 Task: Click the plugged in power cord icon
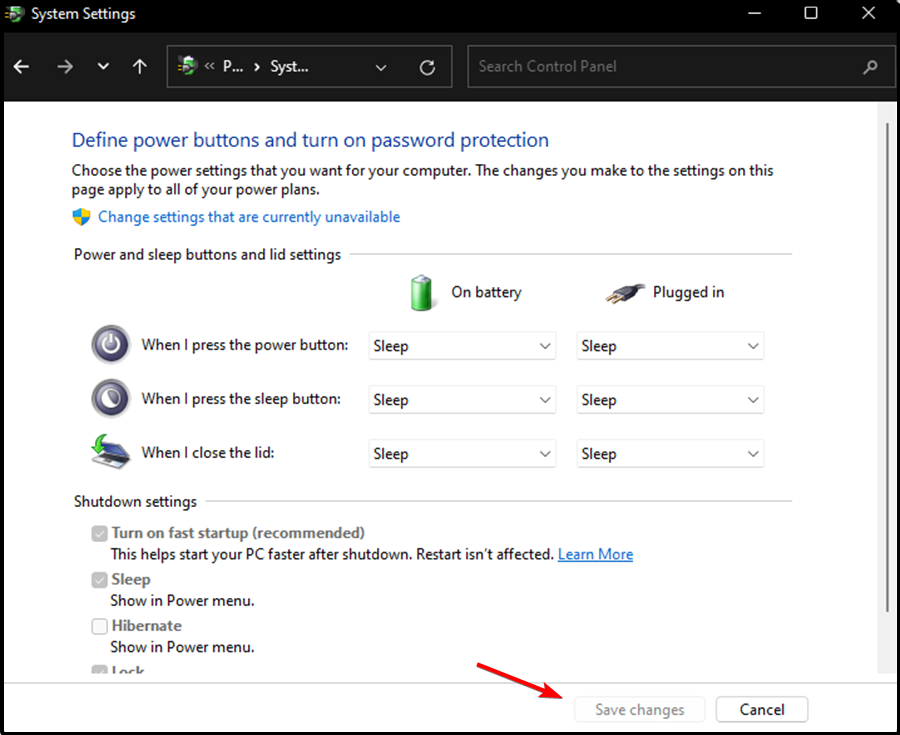[622, 292]
